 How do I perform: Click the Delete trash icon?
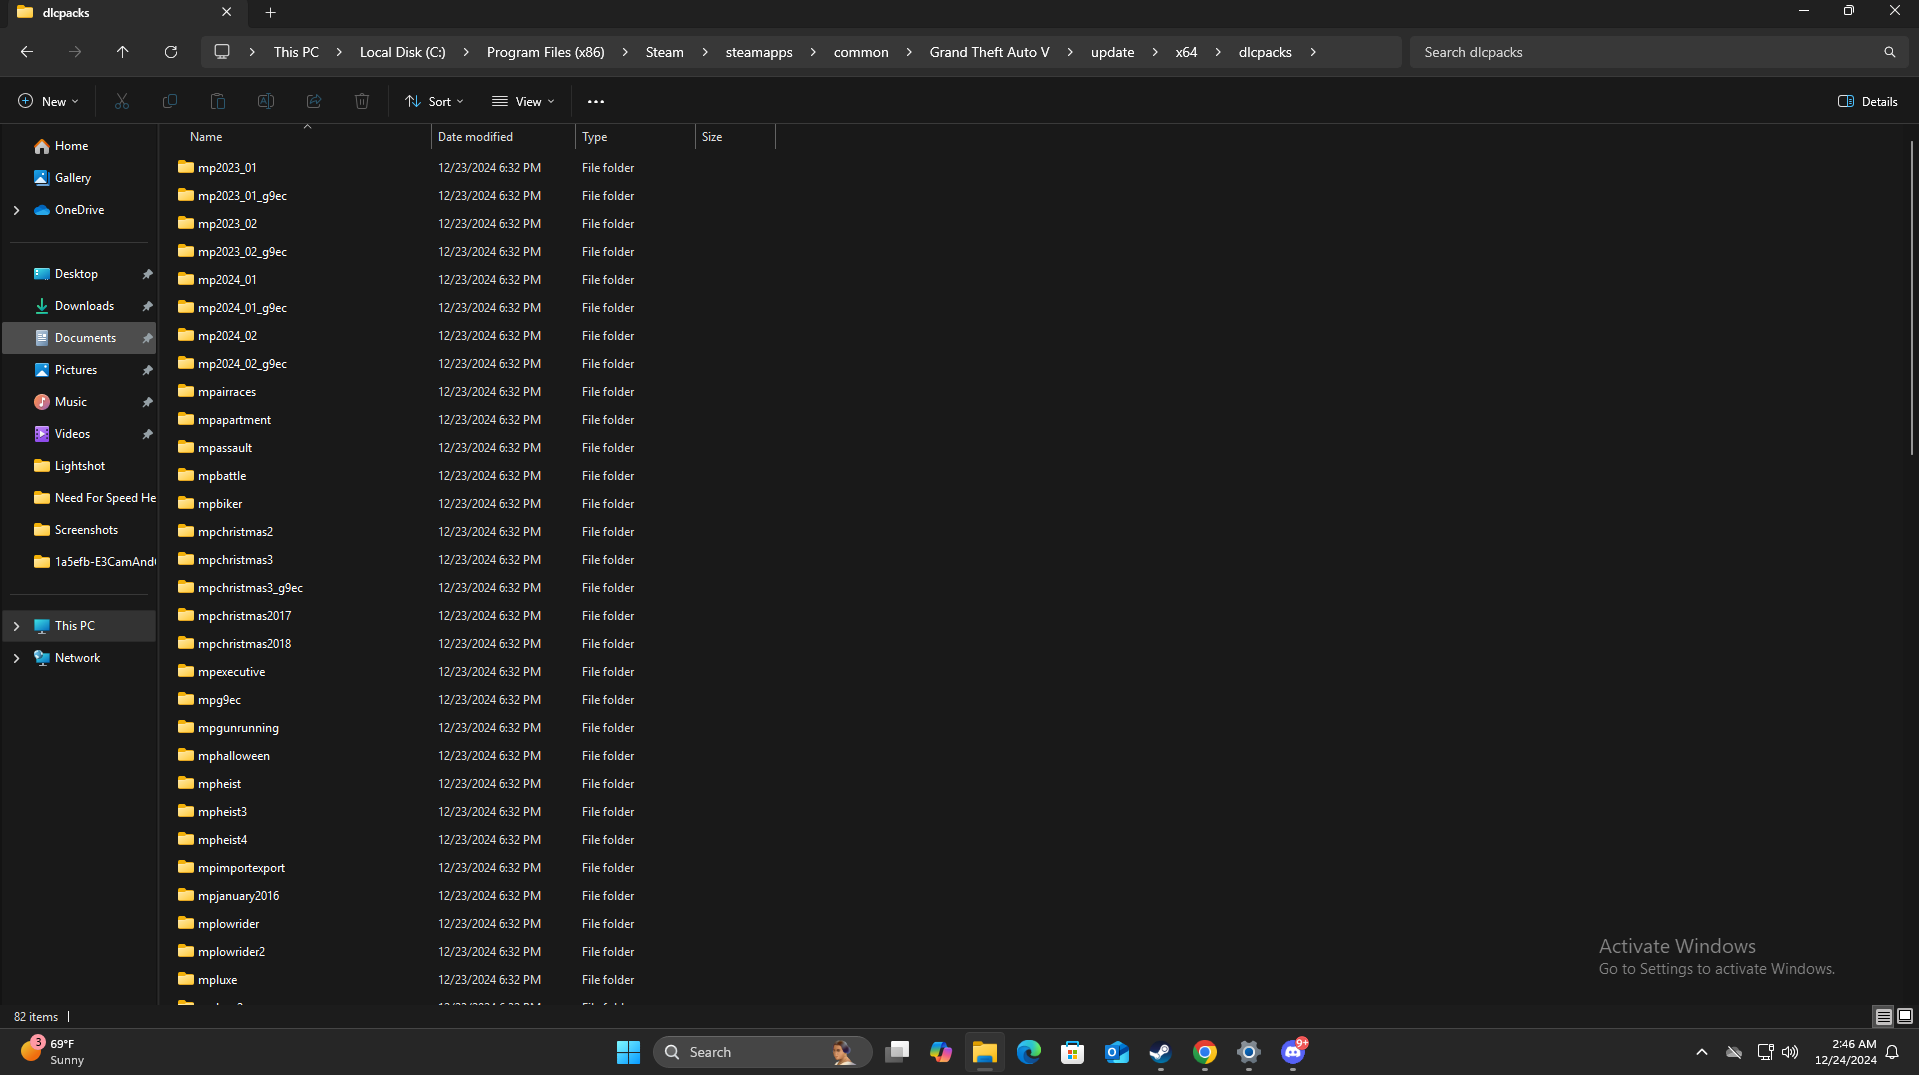[362, 101]
